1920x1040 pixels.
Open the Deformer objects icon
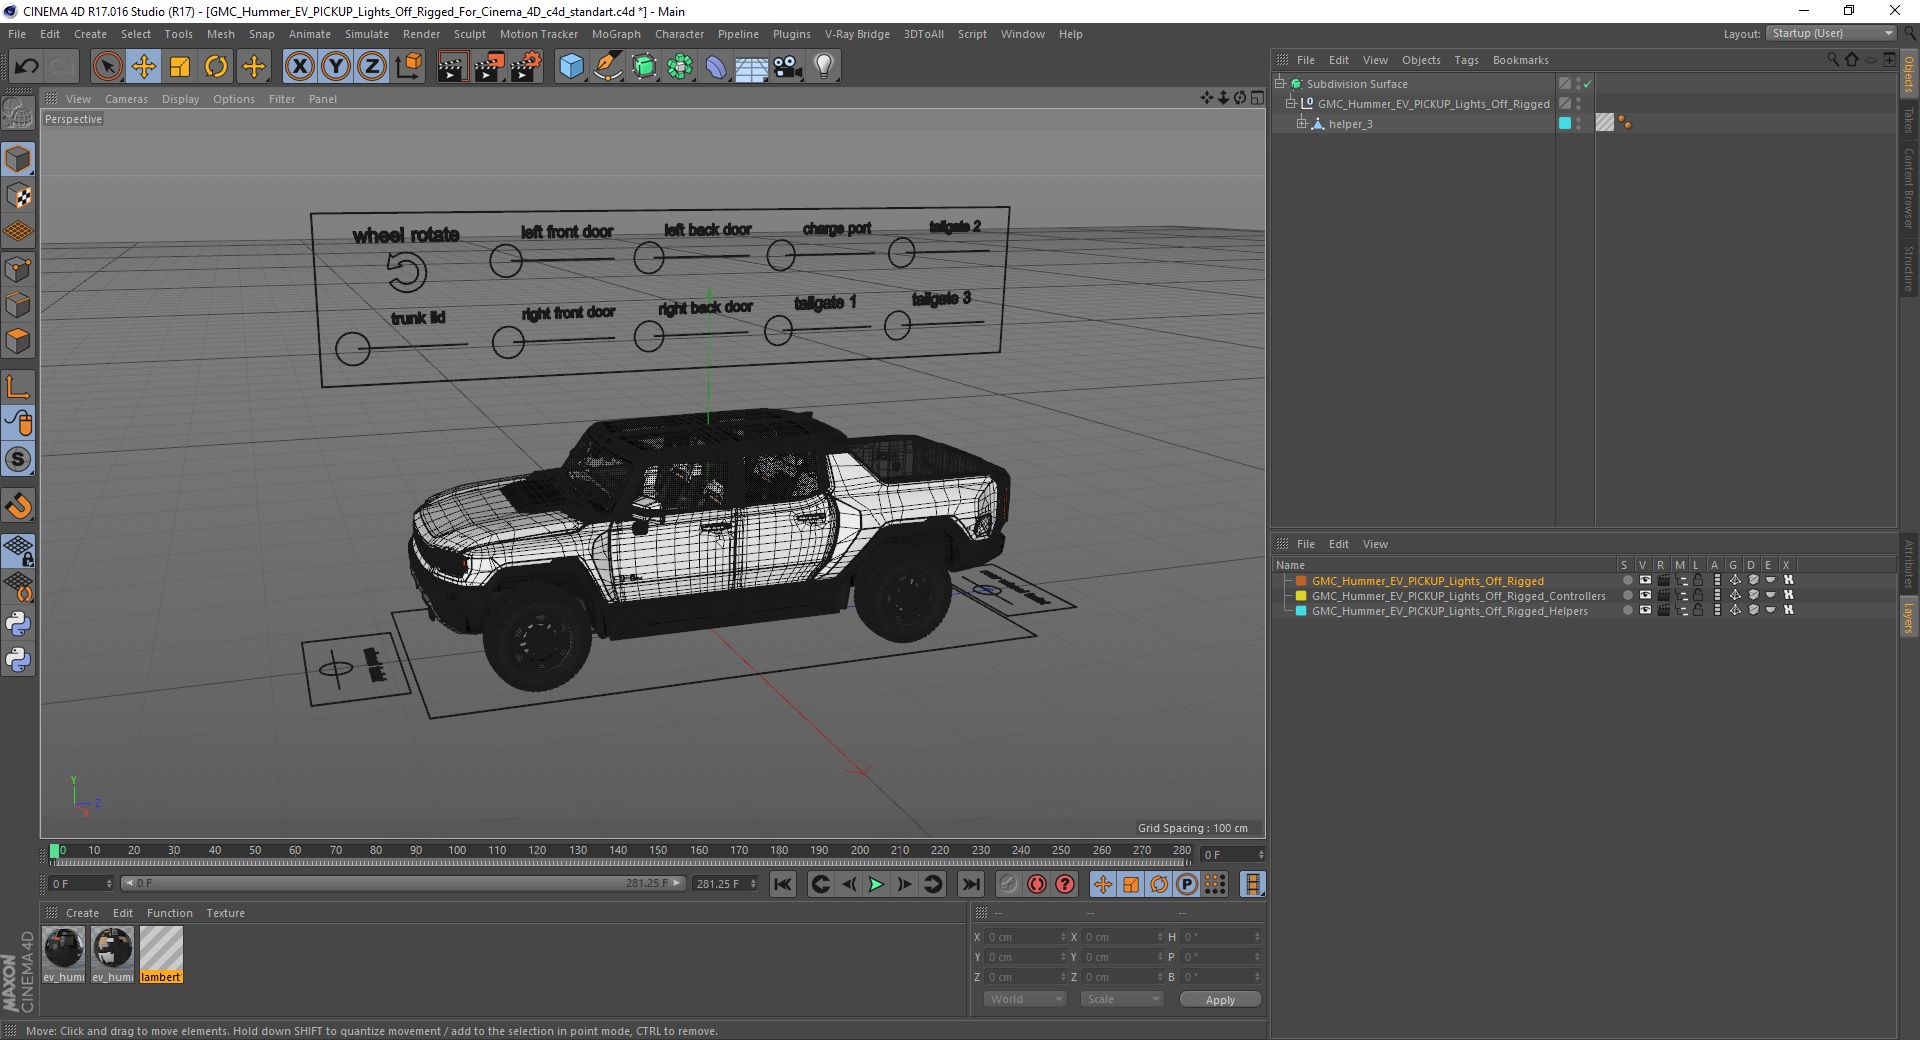(716, 66)
